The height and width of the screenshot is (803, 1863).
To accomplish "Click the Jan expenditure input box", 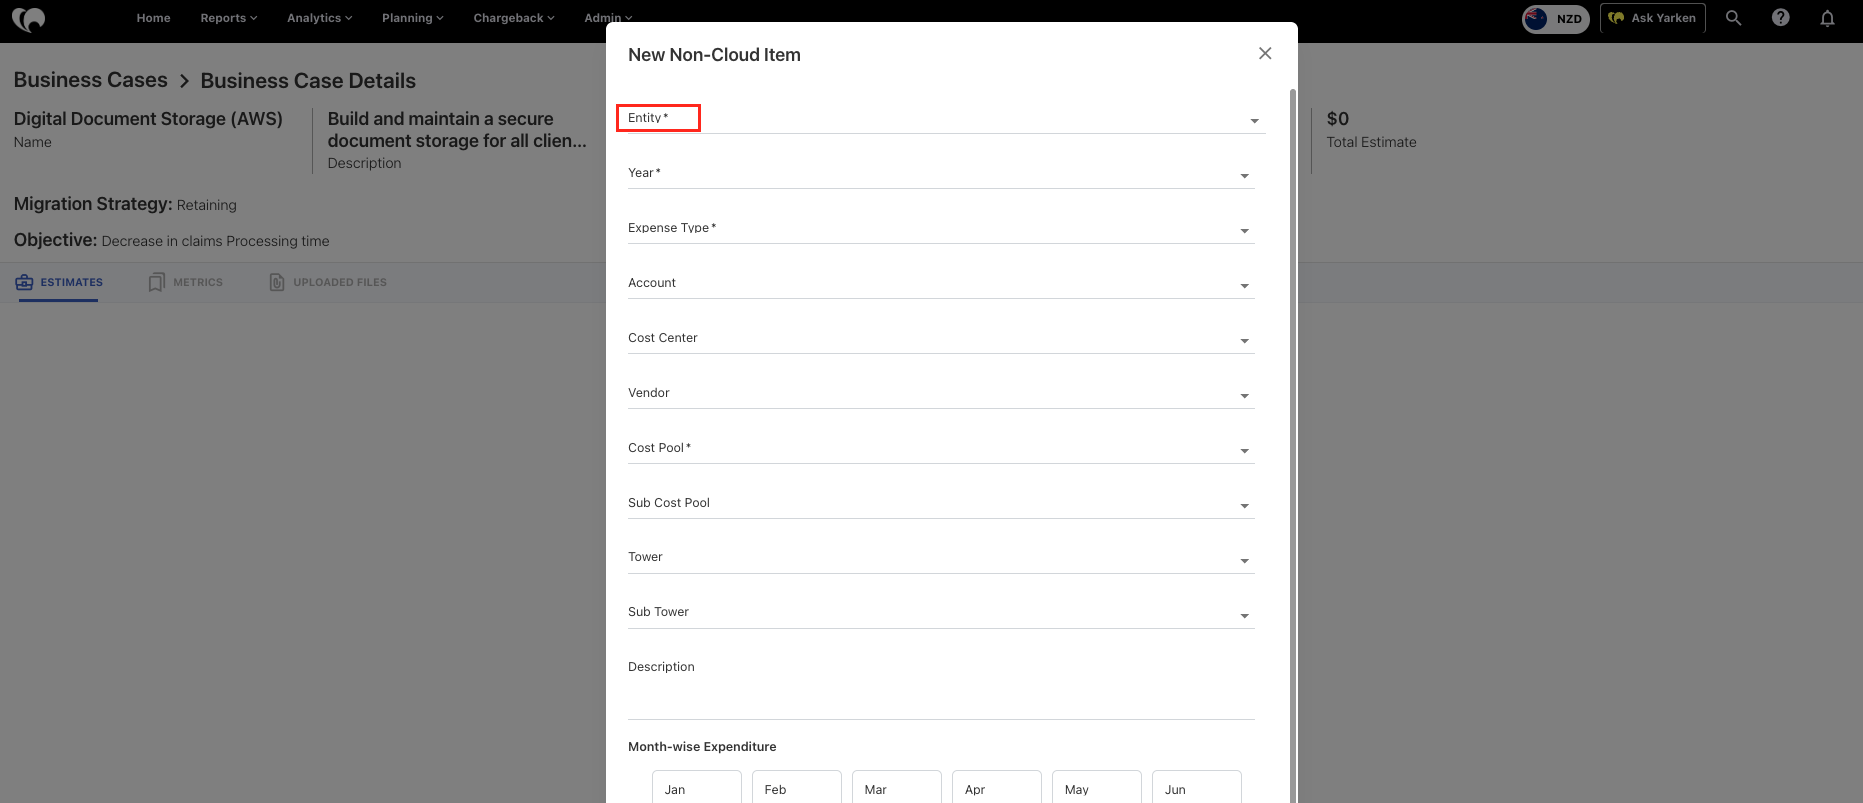I will tap(696, 788).
